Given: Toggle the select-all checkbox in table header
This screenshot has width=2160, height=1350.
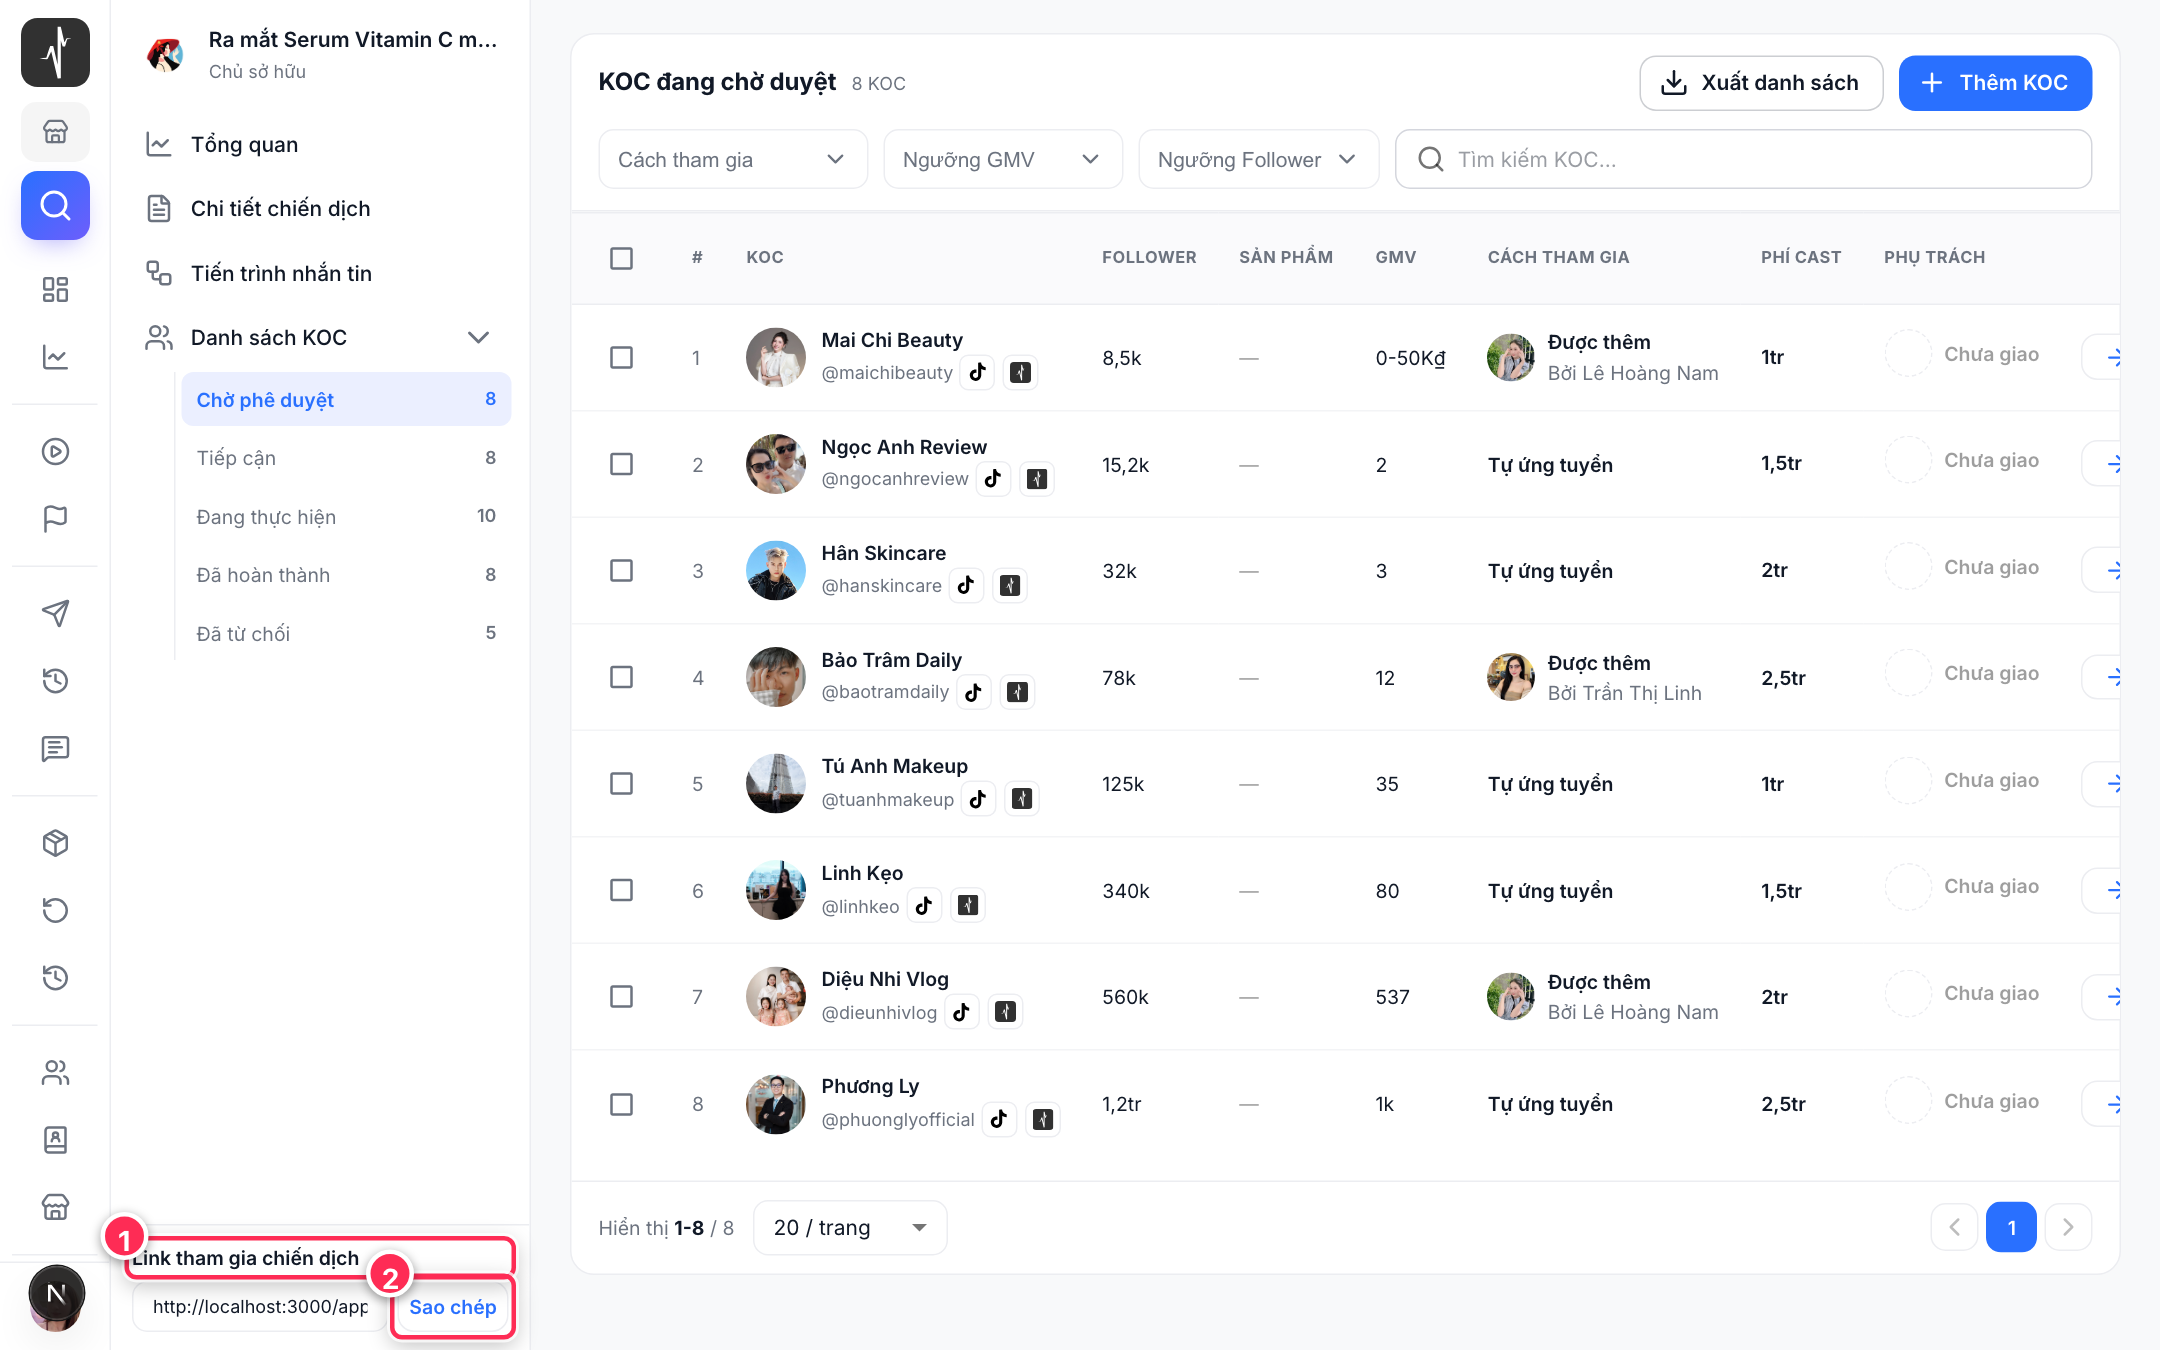Looking at the screenshot, I should pyautogui.click(x=621, y=258).
